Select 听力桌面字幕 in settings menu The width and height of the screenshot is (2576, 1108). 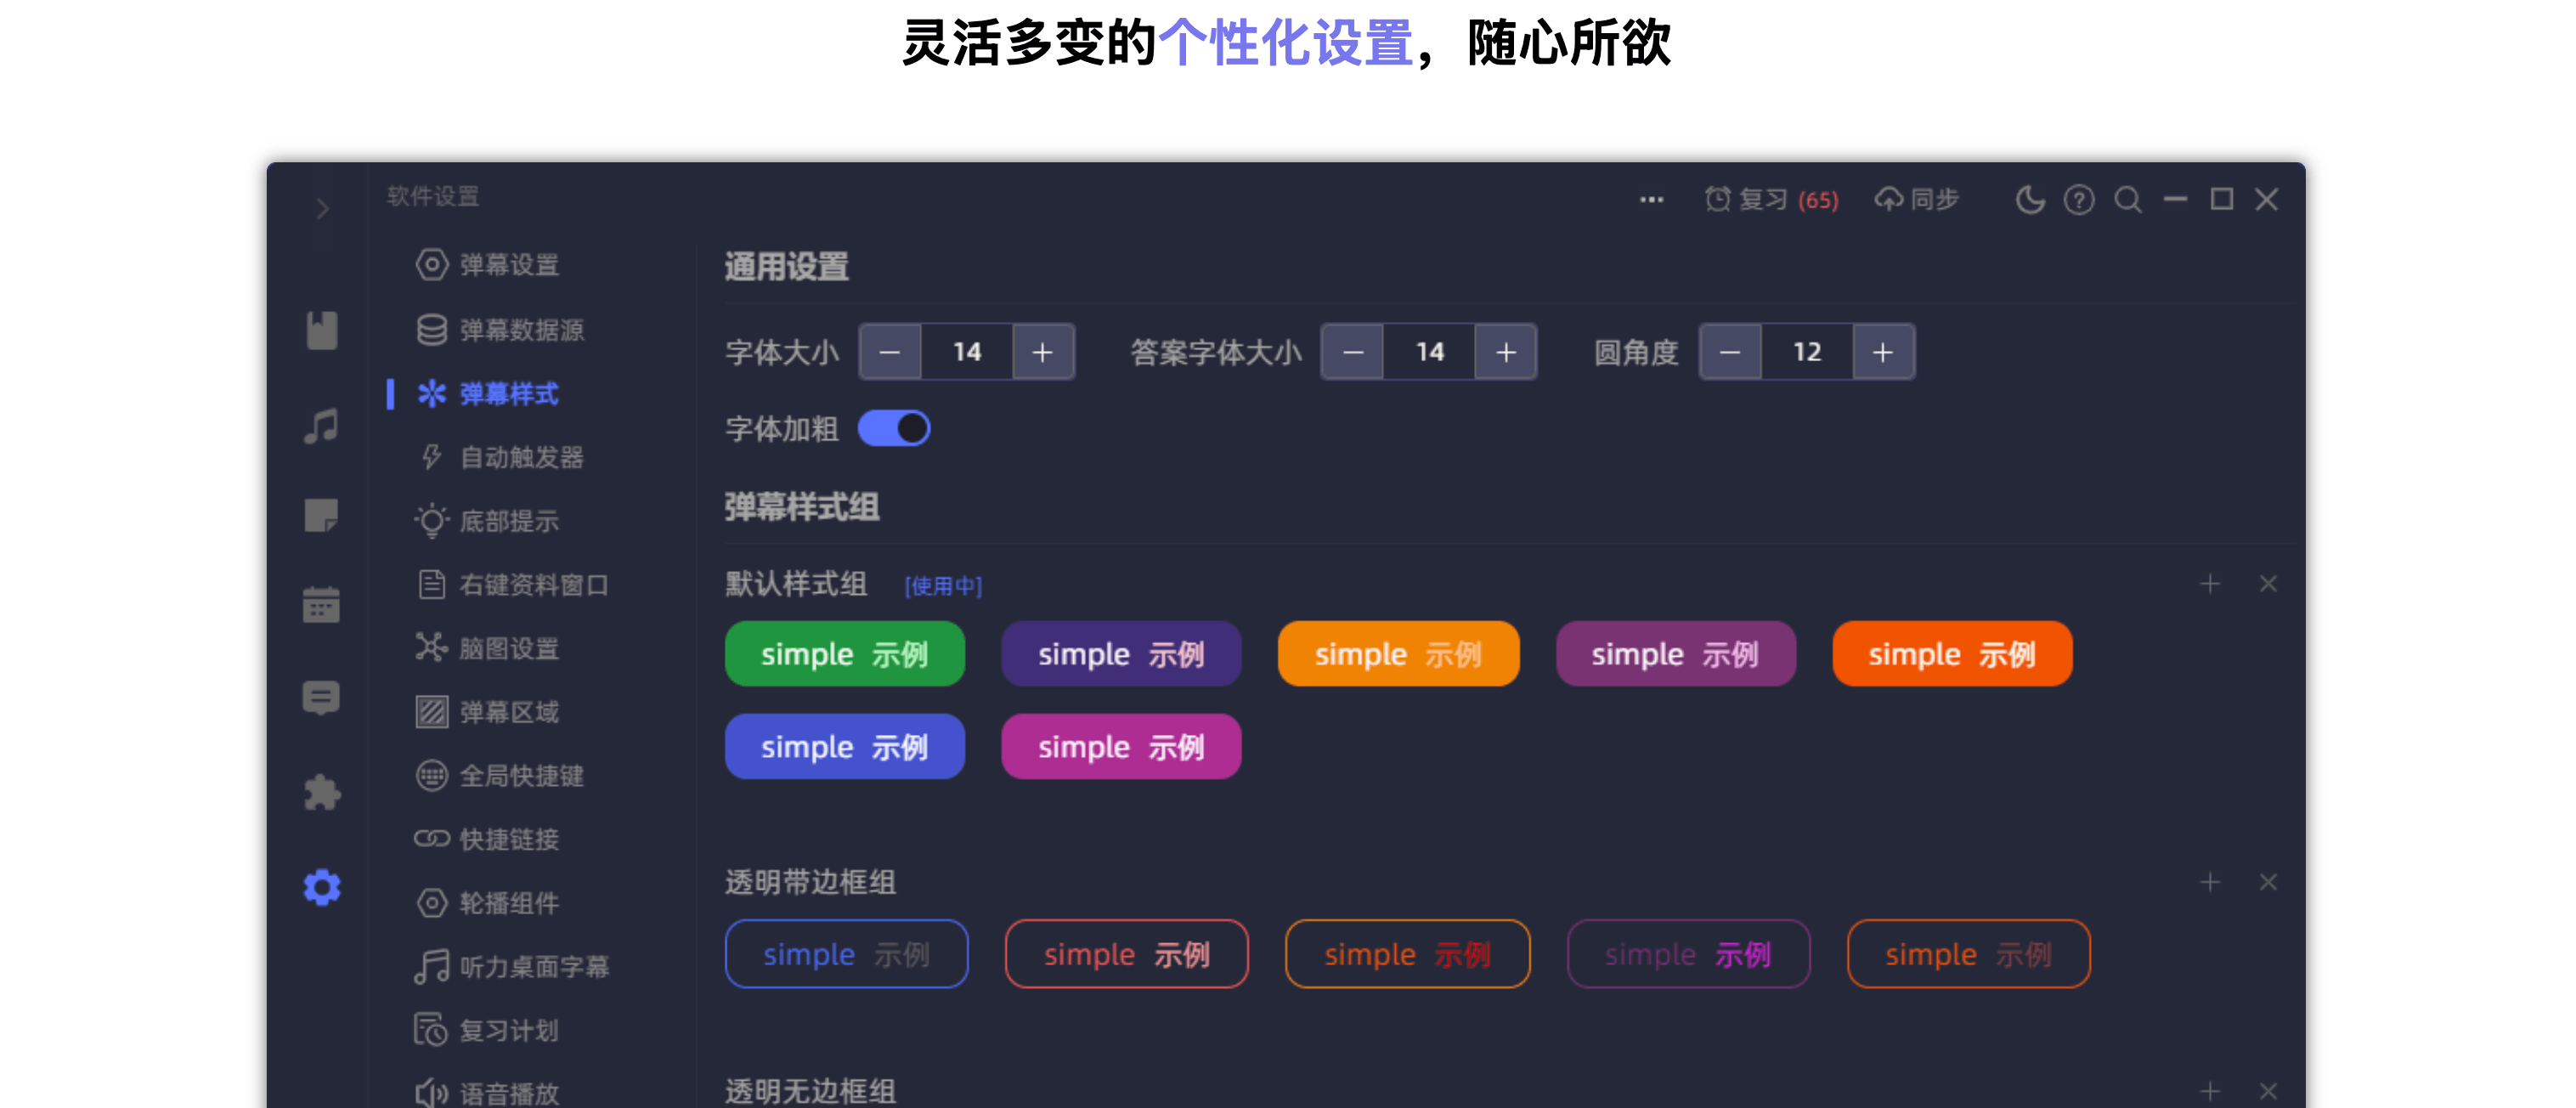coord(512,967)
